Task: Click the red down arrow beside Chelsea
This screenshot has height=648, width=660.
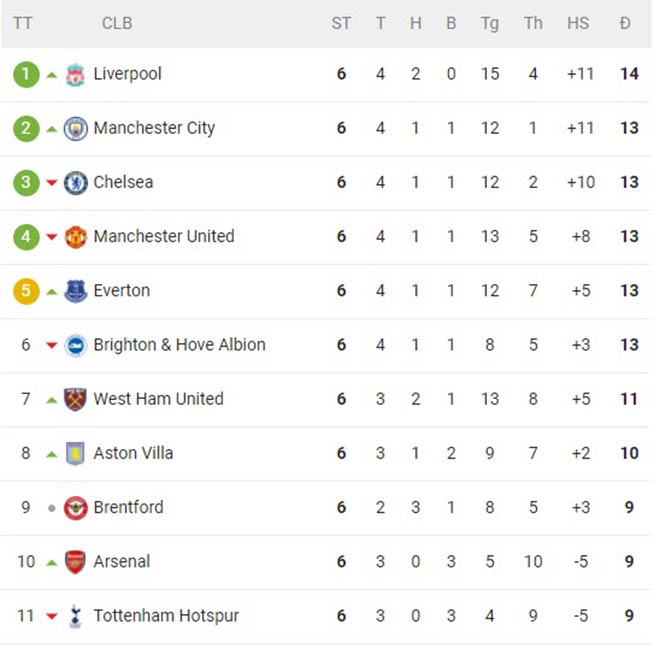Action: pos(52,183)
